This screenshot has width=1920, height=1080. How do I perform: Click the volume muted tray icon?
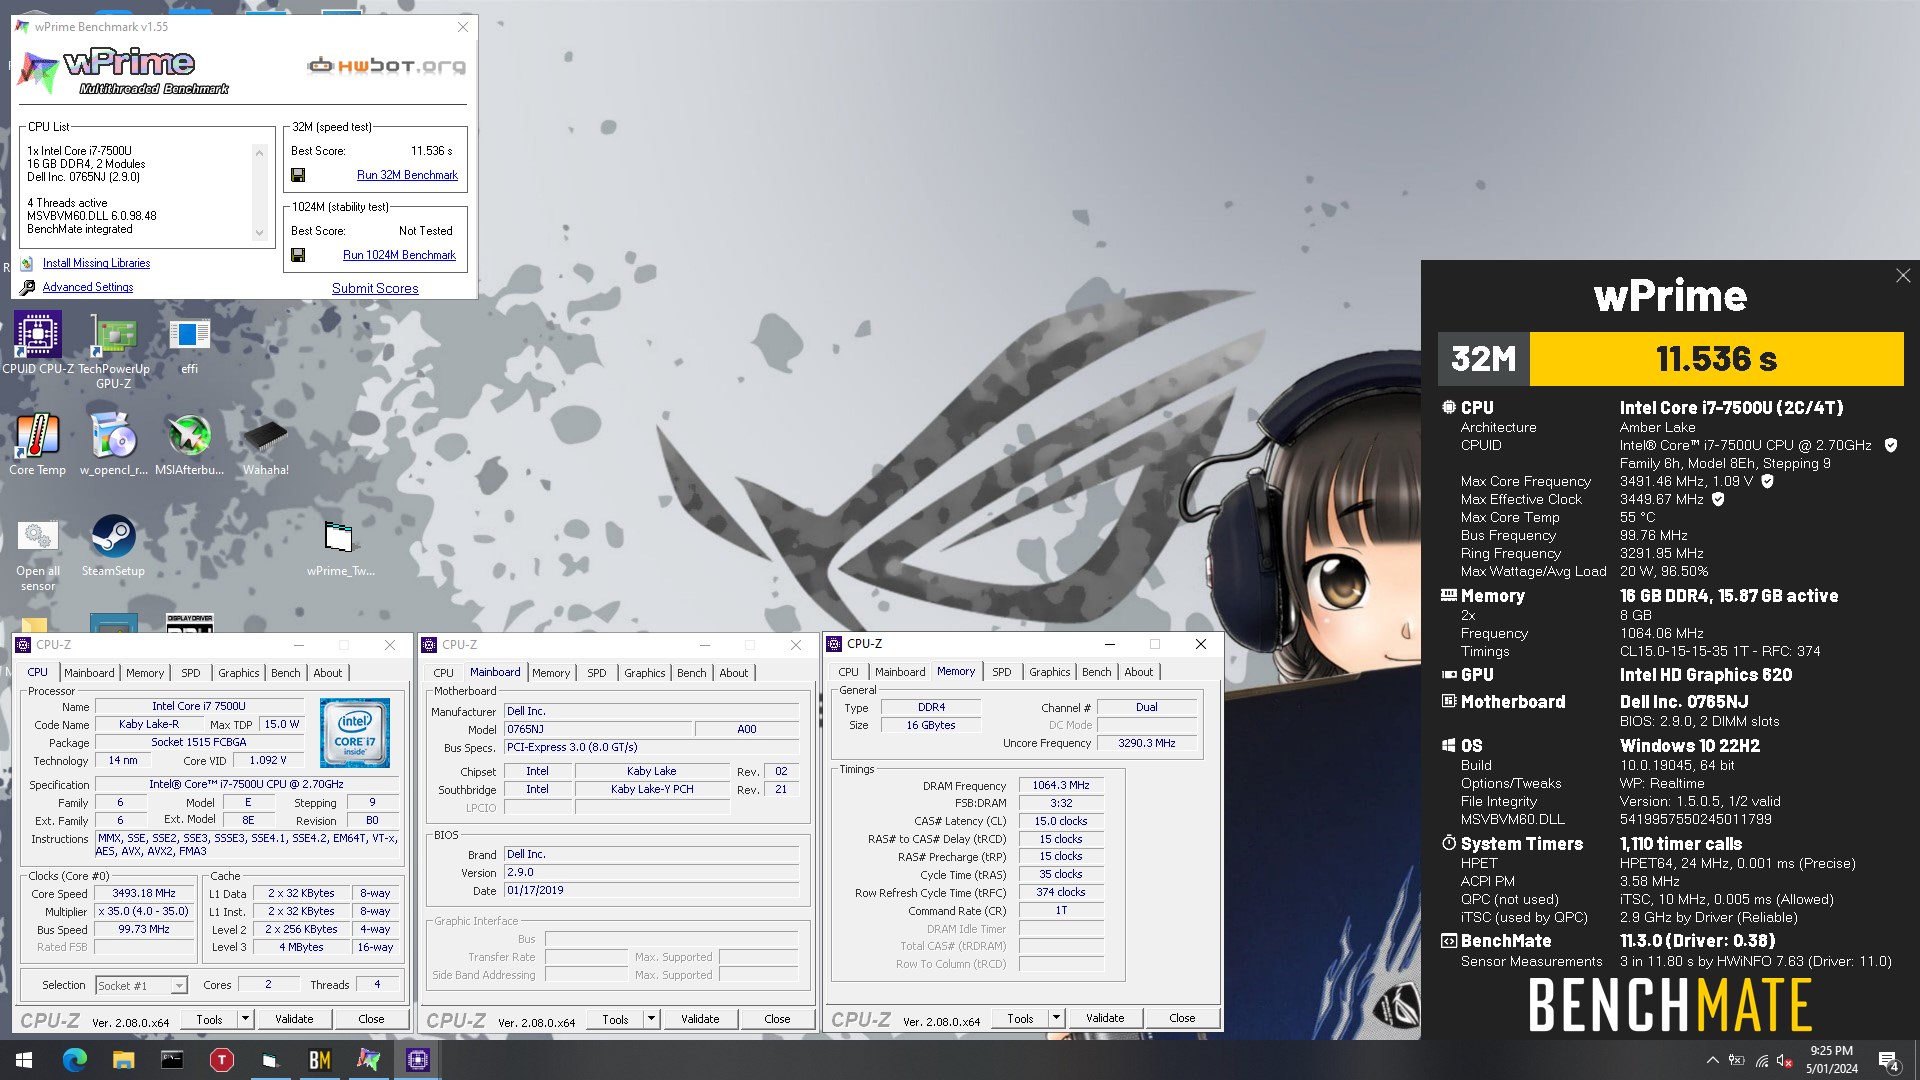point(1785,1061)
